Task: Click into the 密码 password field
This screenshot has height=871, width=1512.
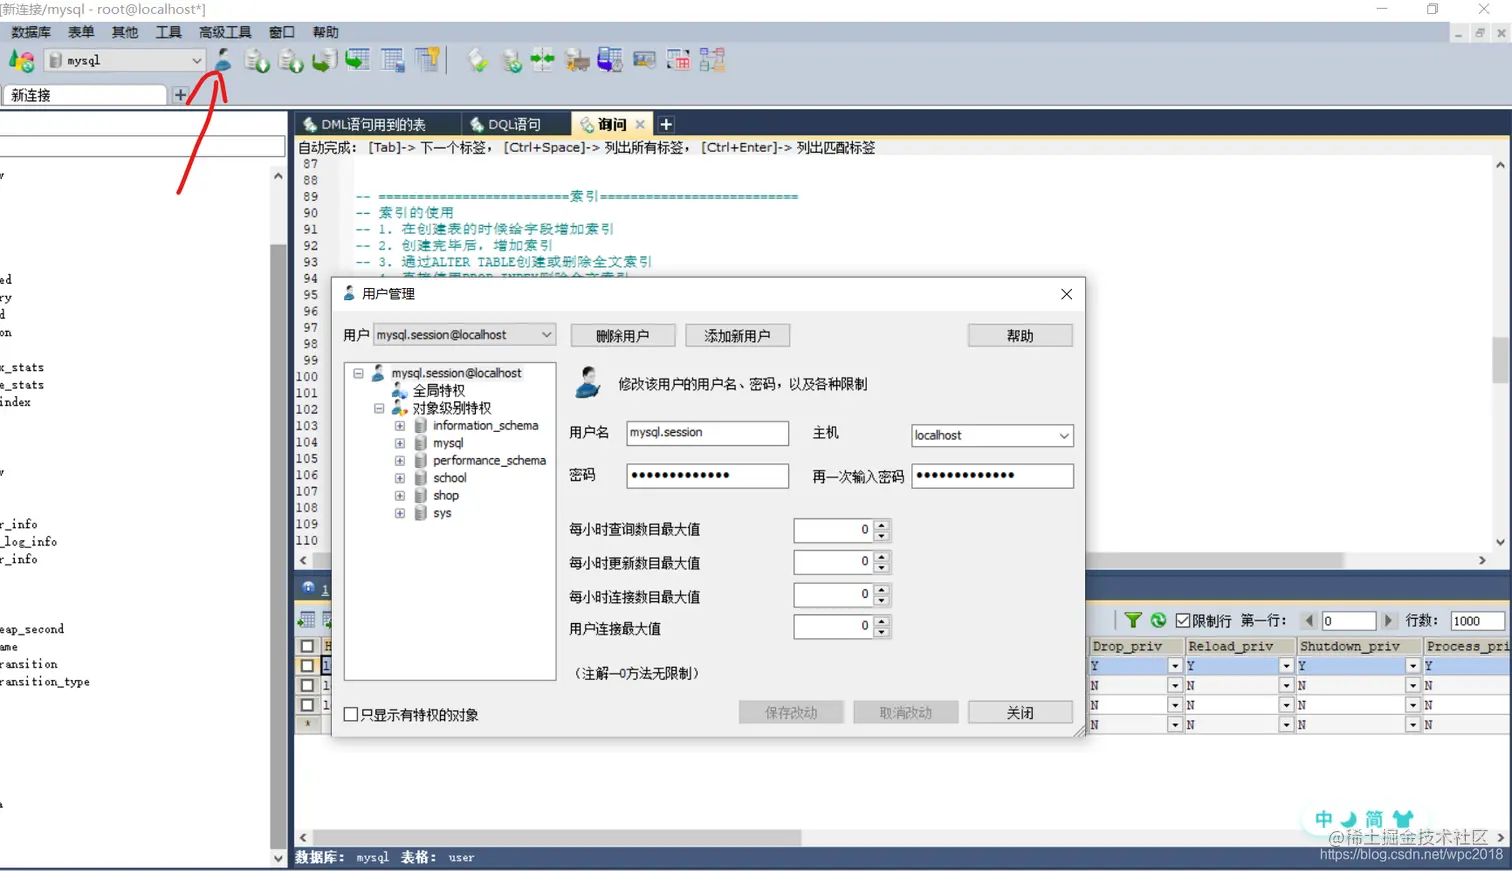Action: (x=707, y=475)
